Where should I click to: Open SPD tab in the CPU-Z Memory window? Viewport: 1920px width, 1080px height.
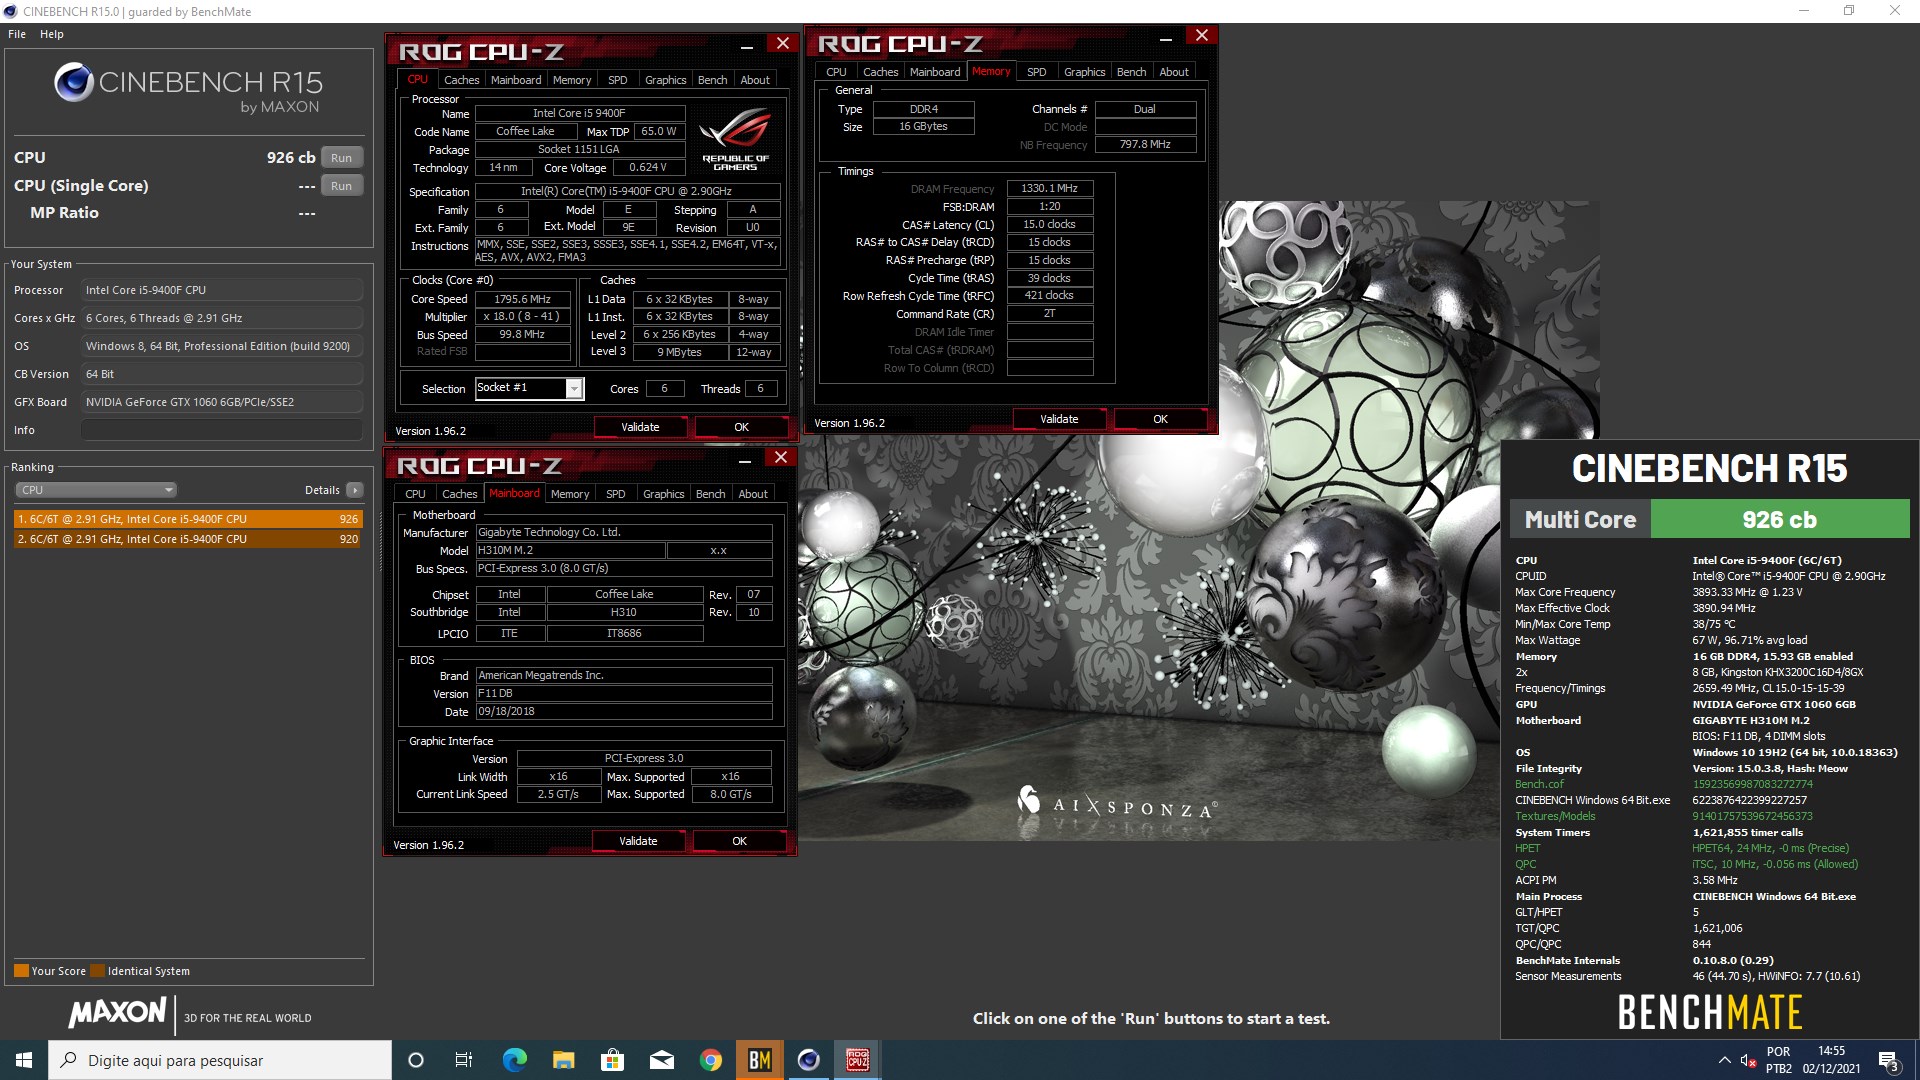(x=1037, y=72)
